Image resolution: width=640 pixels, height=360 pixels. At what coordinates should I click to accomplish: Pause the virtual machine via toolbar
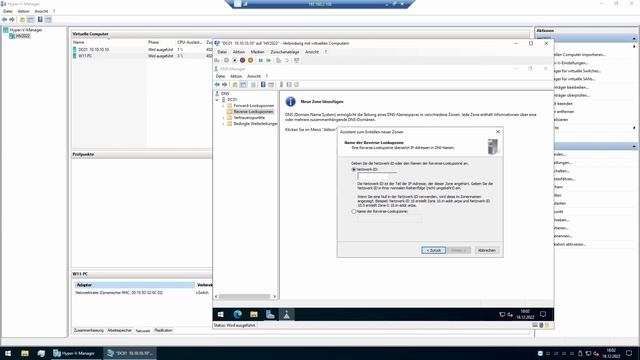(260, 60)
